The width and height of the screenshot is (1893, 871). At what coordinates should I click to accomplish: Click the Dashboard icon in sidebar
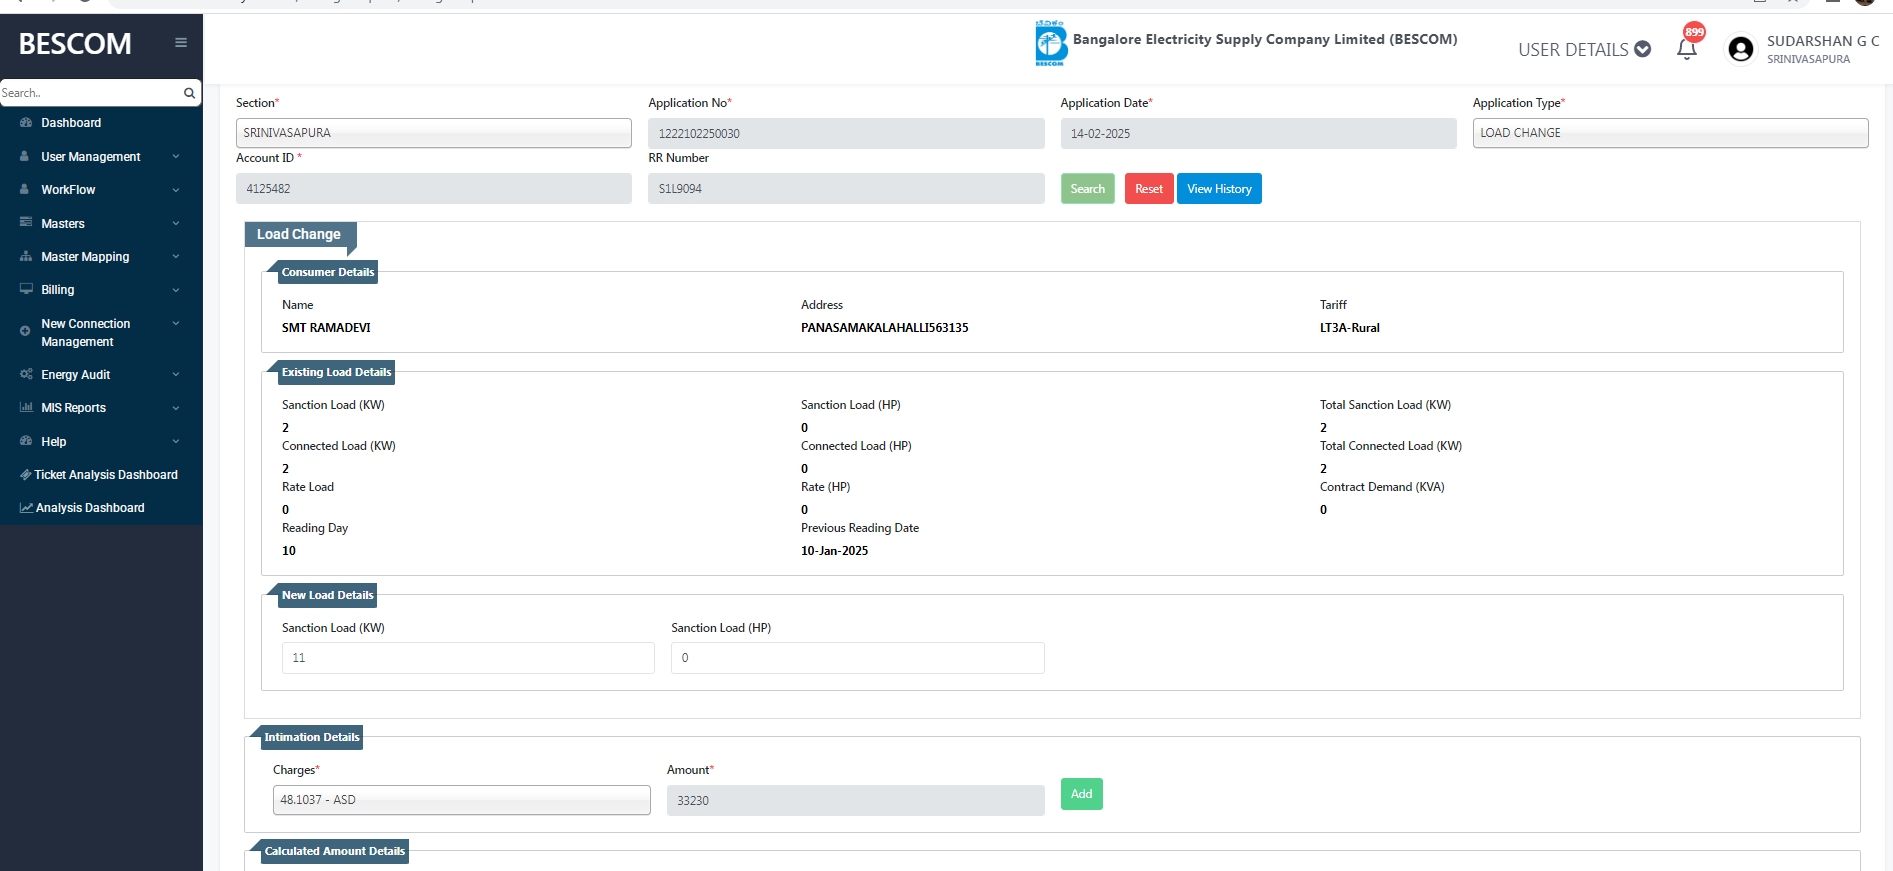click(26, 122)
